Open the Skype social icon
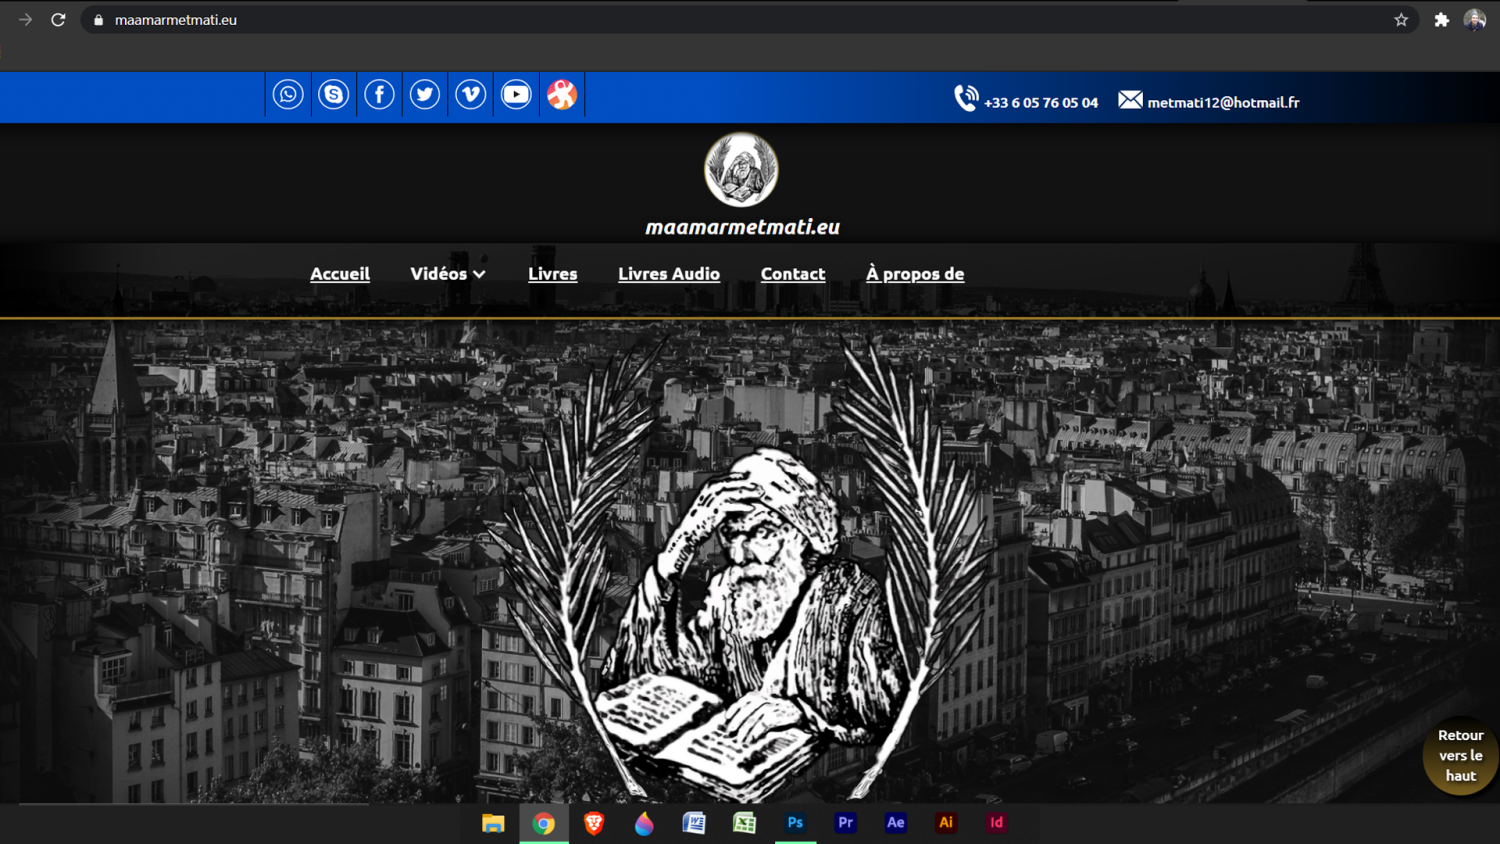Image resolution: width=1500 pixels, height=844 pixels. (334, 95)
